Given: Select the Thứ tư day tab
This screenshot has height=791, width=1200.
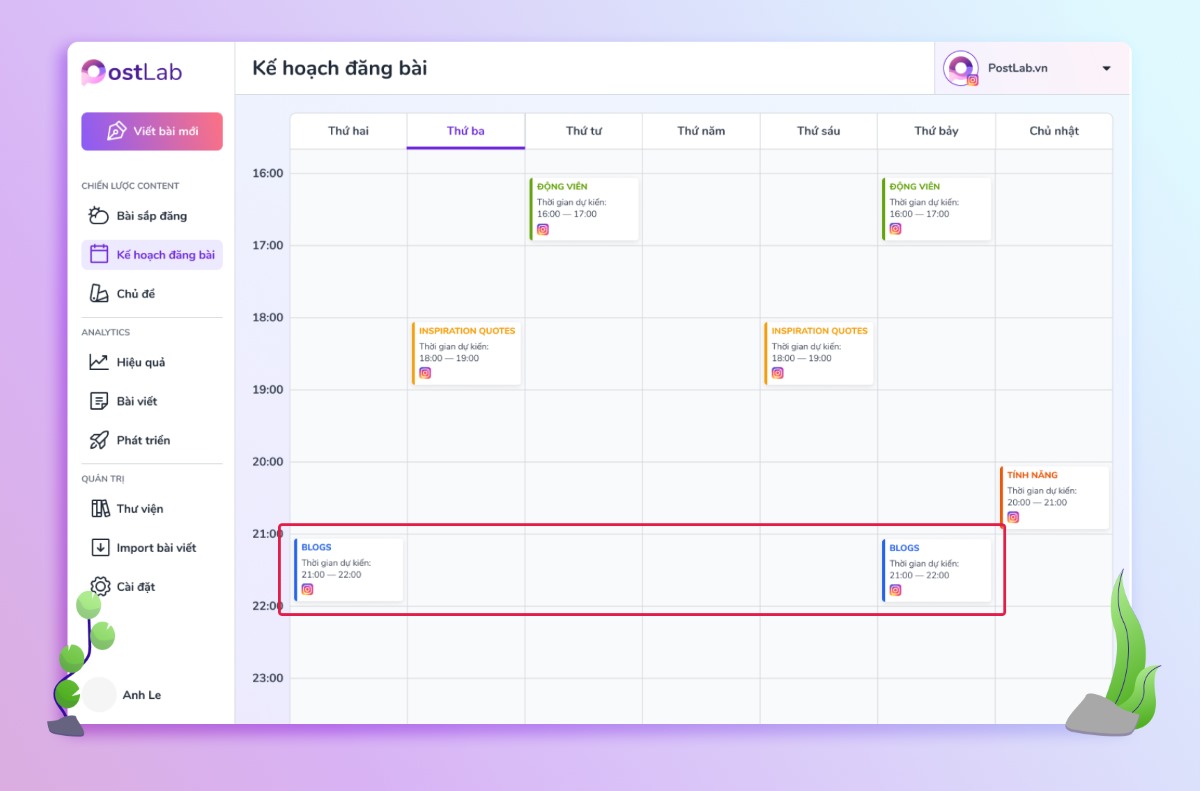Looking at the screenshot, I should tap(584, 131).
